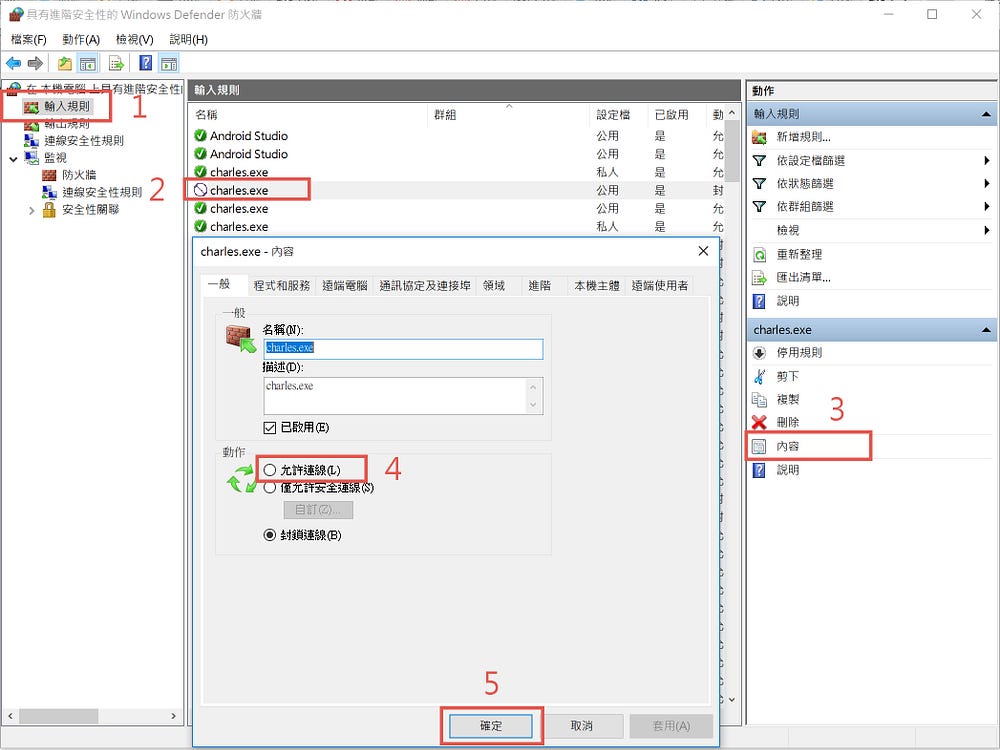Toggle the console tree pane toolbar icon
Image resolution: width=1000 pixels, height=750 pixels.
tap(87, 63)
